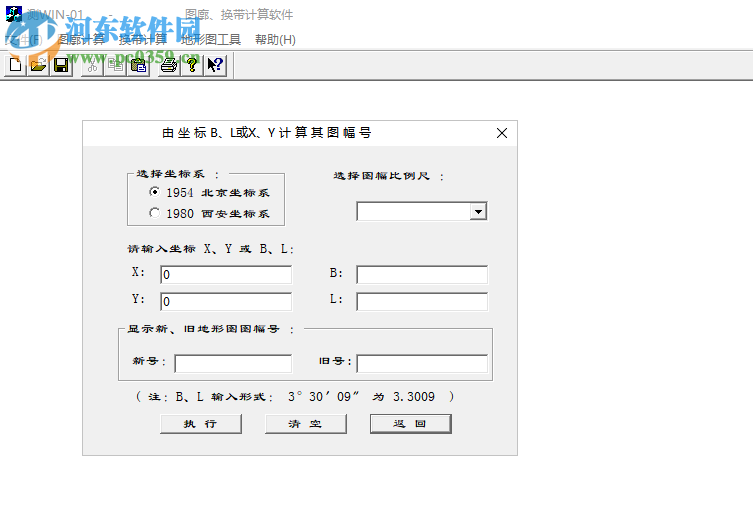Click the 显示新、旧地形图图幅号 label
753x524 pixels.
tap(210, 329)
